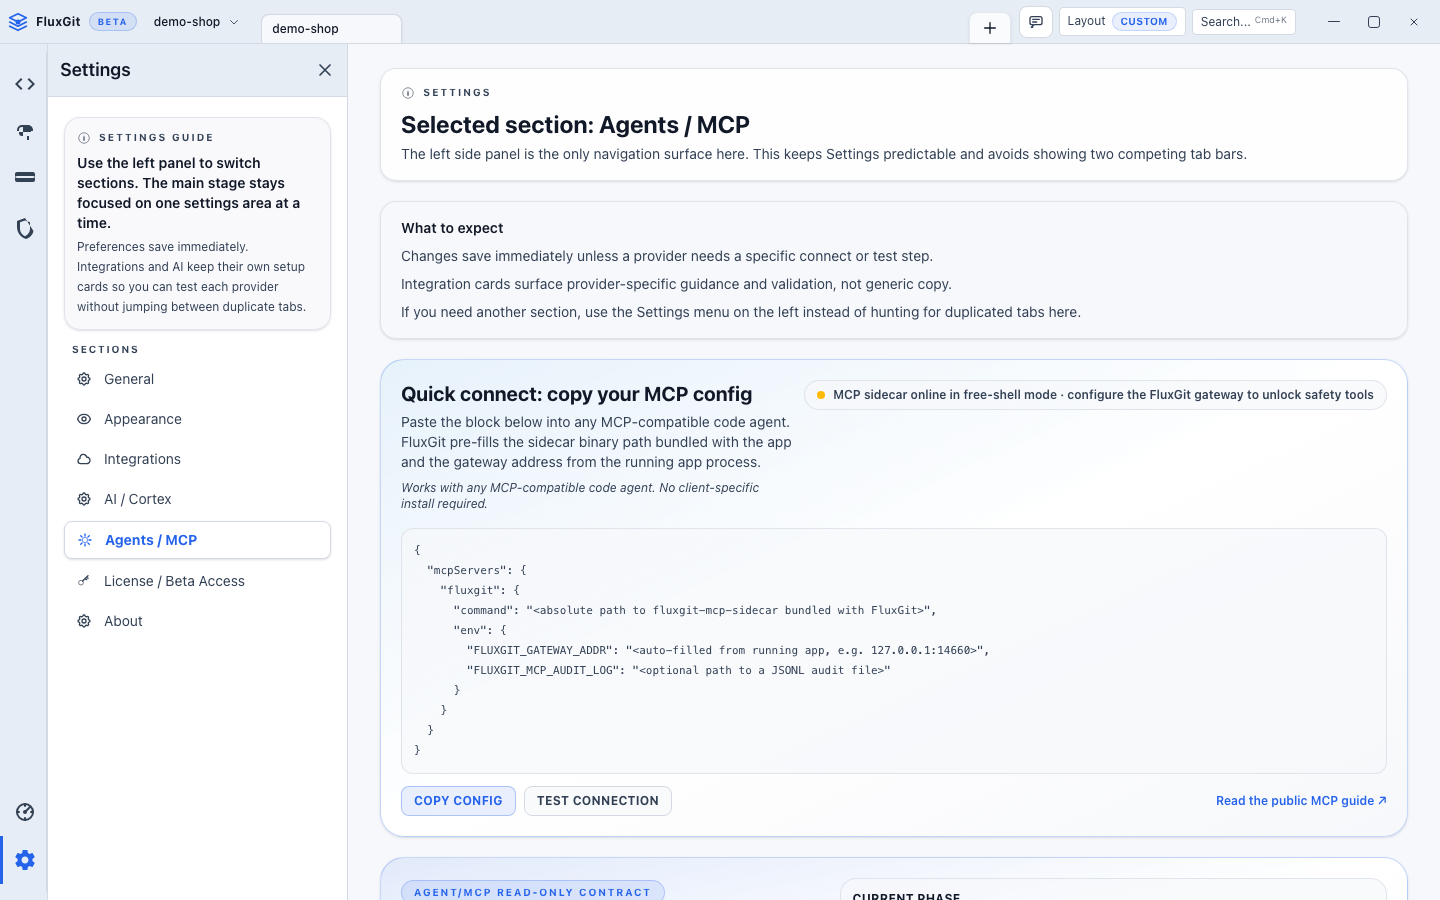This screenshot has width=1440, height=900.
Task: Open the shield sidebar icon
Action: (x=25, y=229)
